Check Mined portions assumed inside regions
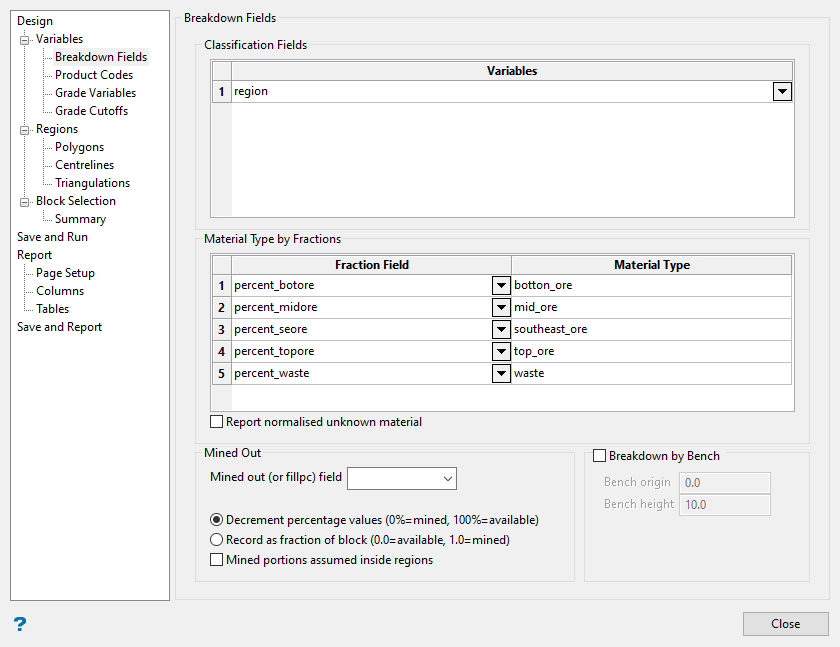This screenshot has height=647, width=840. coord(217,561)
